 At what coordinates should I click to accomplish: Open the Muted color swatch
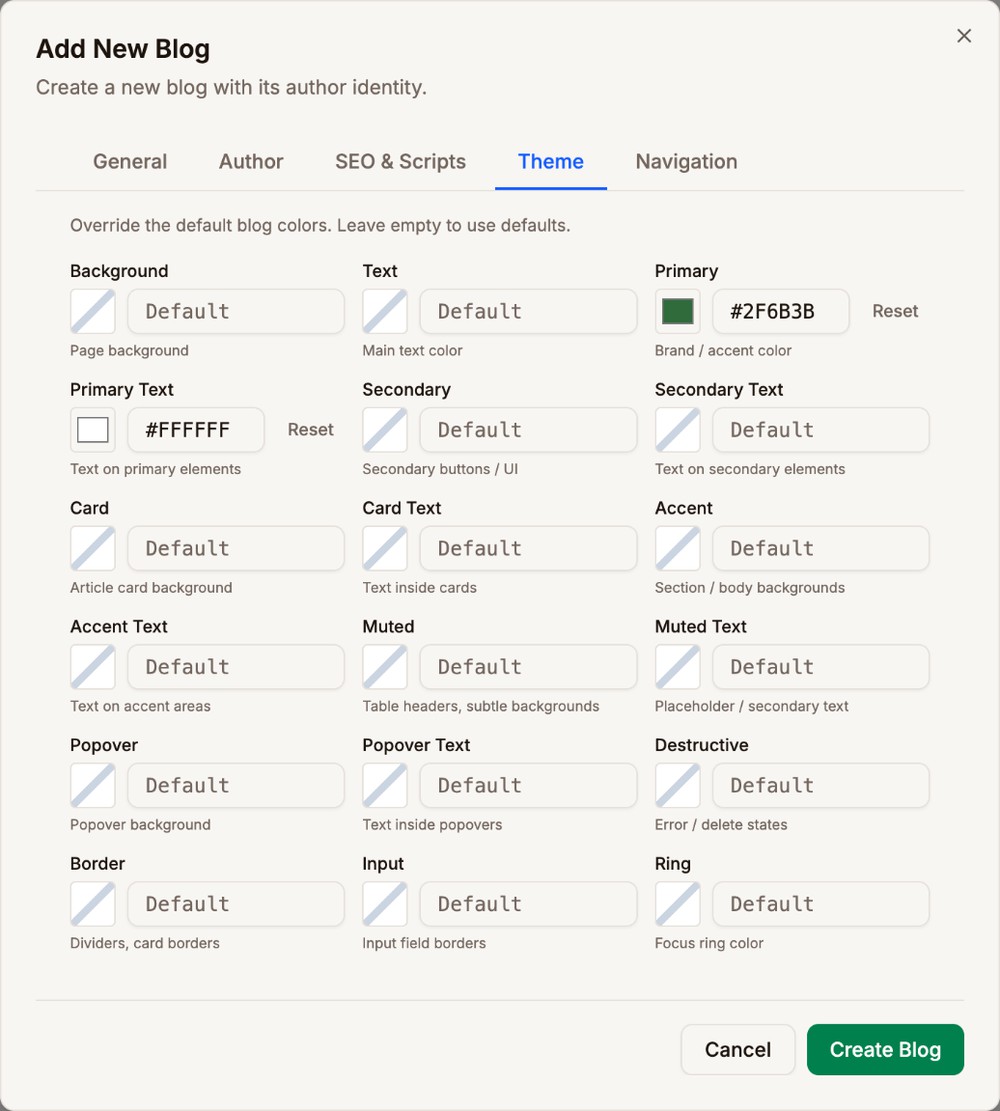click(x=385, y=667)
